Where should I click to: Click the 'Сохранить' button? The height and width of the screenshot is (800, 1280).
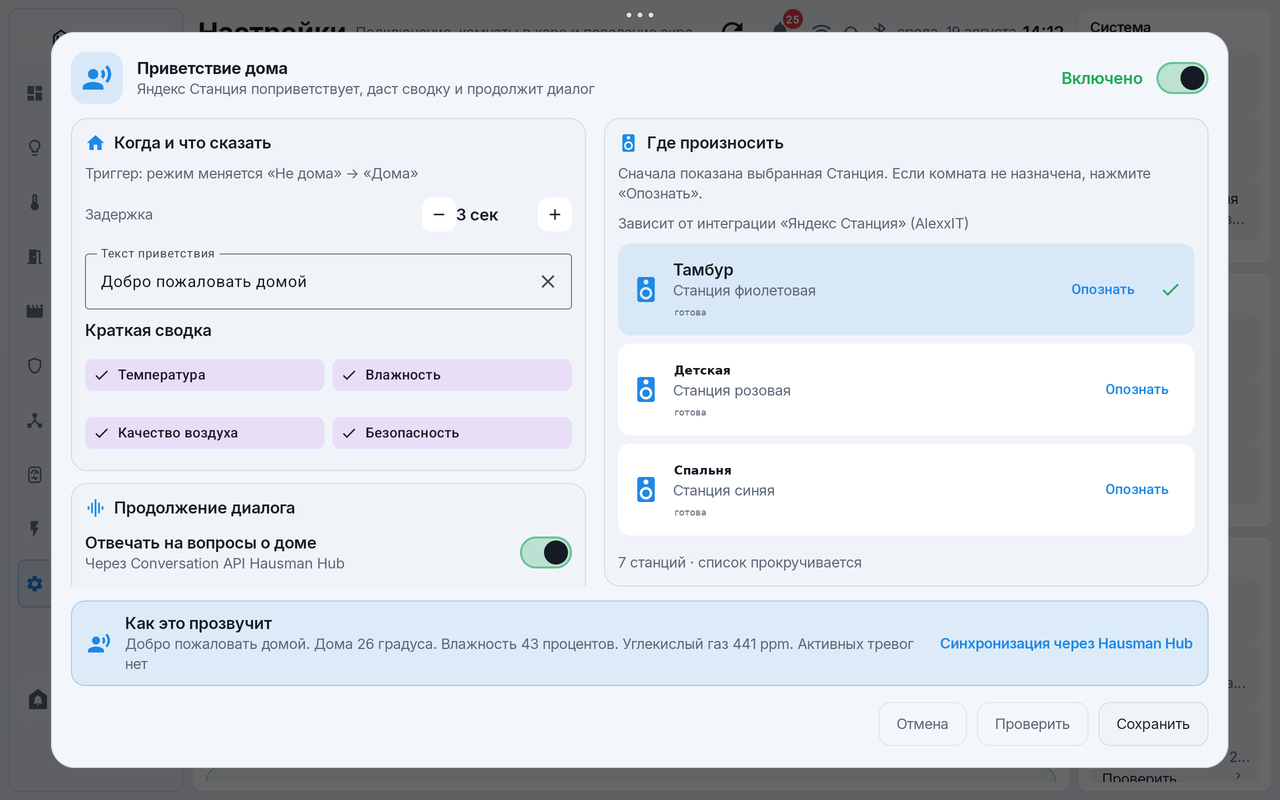point(1153,724)
